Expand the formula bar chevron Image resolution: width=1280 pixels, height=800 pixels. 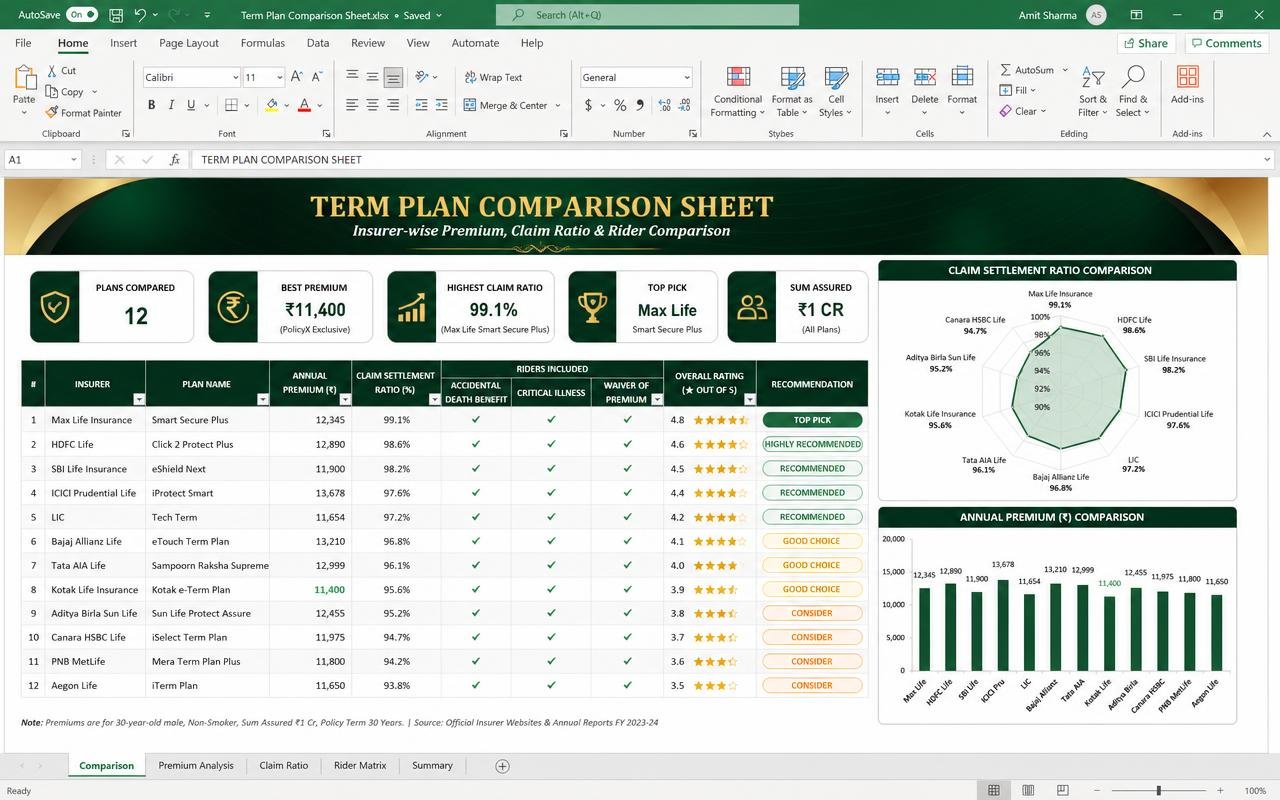pyautogui.click(x=1267, y=159)
